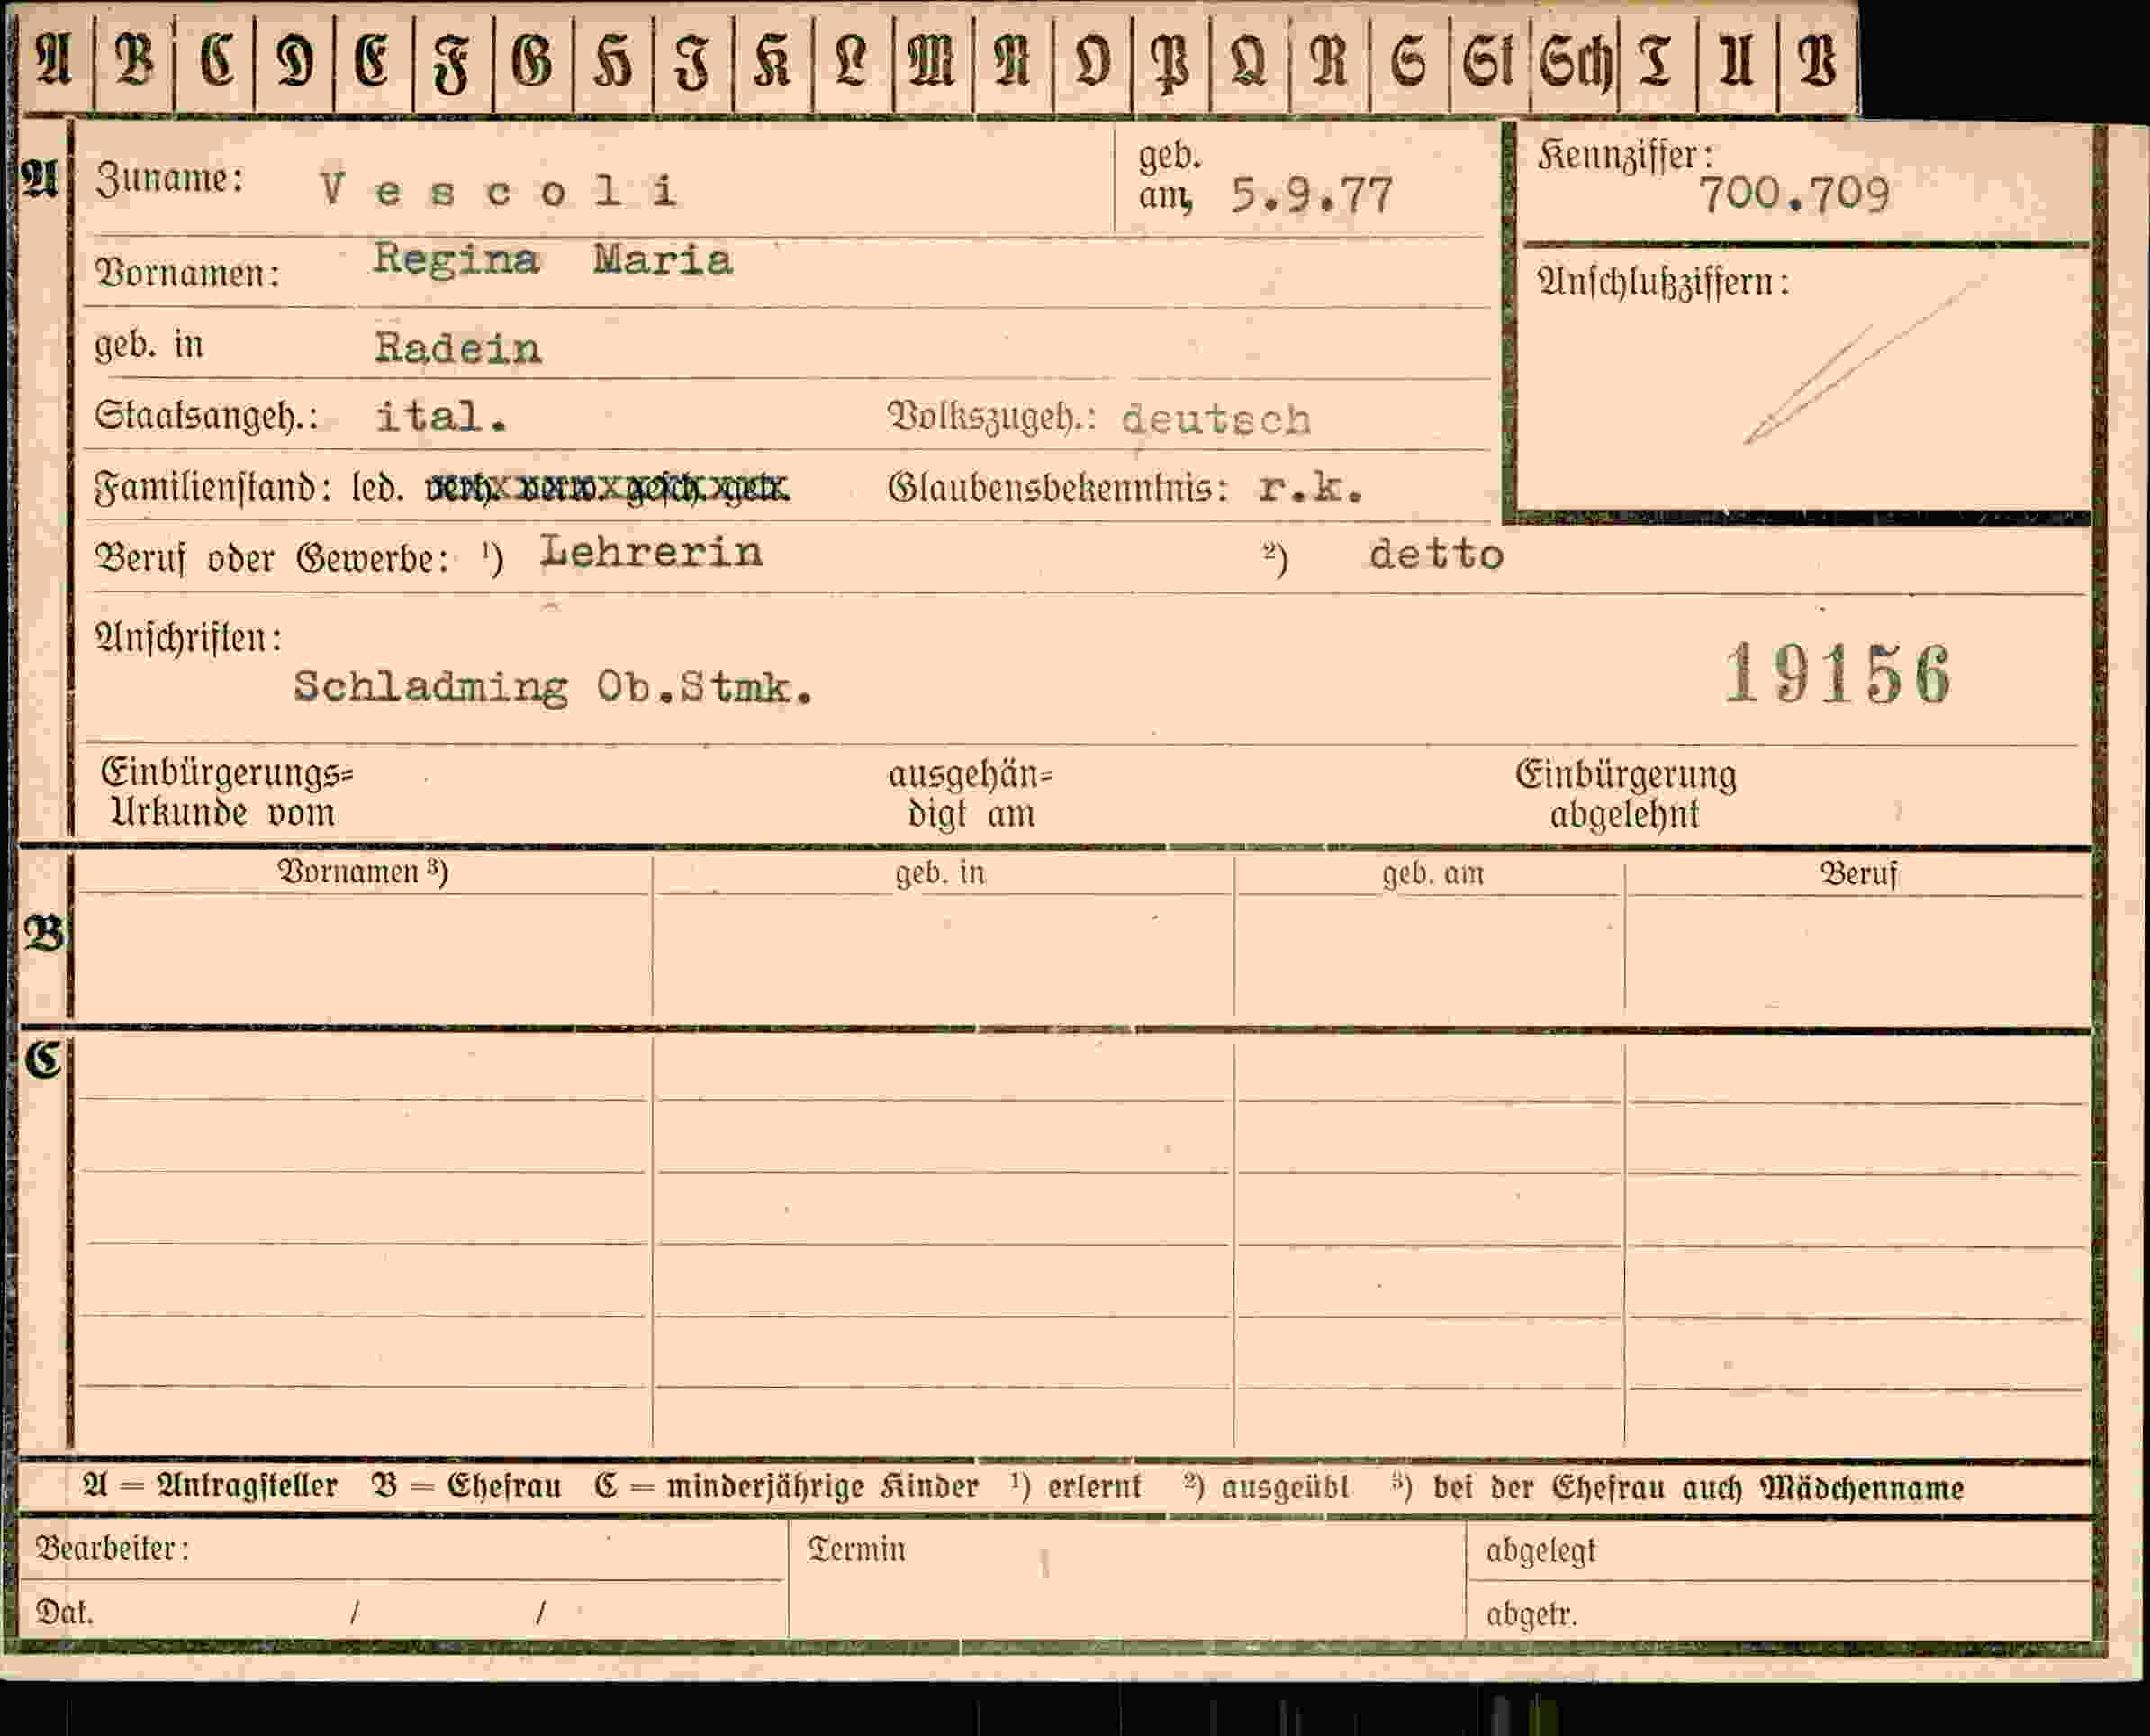The height and width of the screenshot is (1736, 2150).
Task: Click the 'Kennziffer:' label
Action: tap(1625, 155)
